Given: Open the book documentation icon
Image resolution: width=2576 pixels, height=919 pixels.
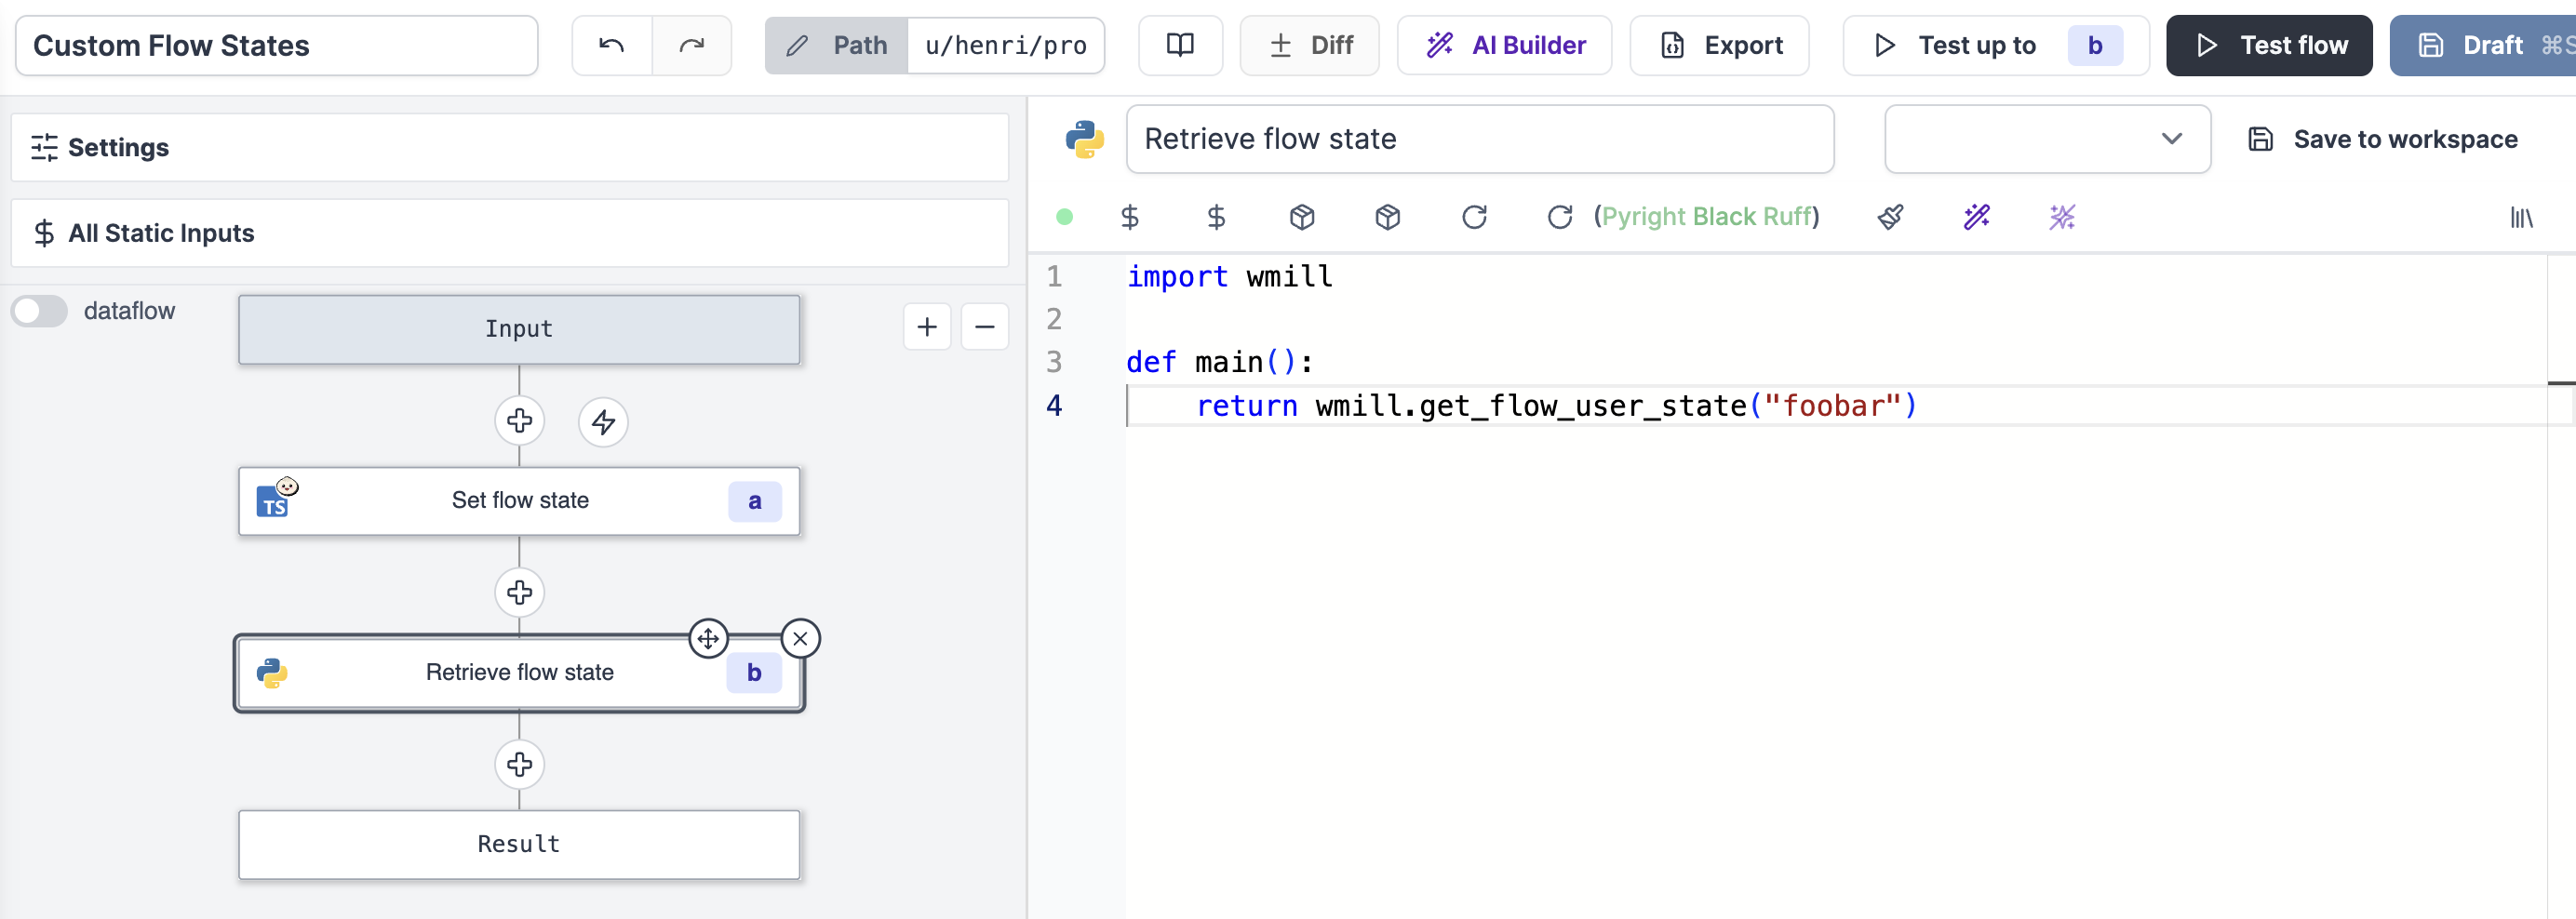Looking at the screenshot, I should 1180,45.
